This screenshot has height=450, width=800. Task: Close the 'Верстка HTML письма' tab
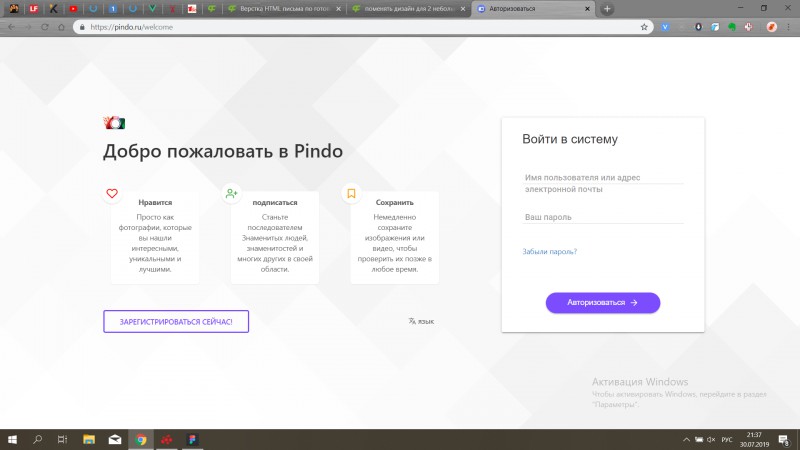[338, 9]
